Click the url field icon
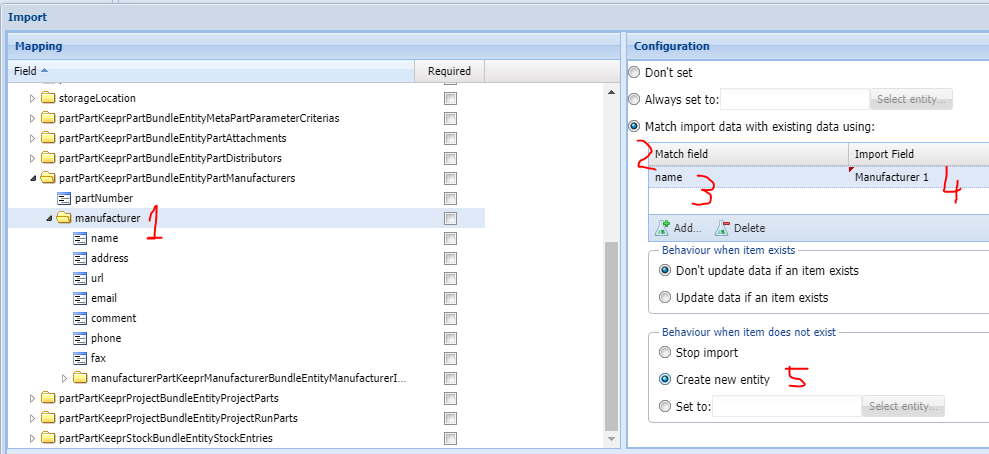The image size is (989, 454). point(80,279)
